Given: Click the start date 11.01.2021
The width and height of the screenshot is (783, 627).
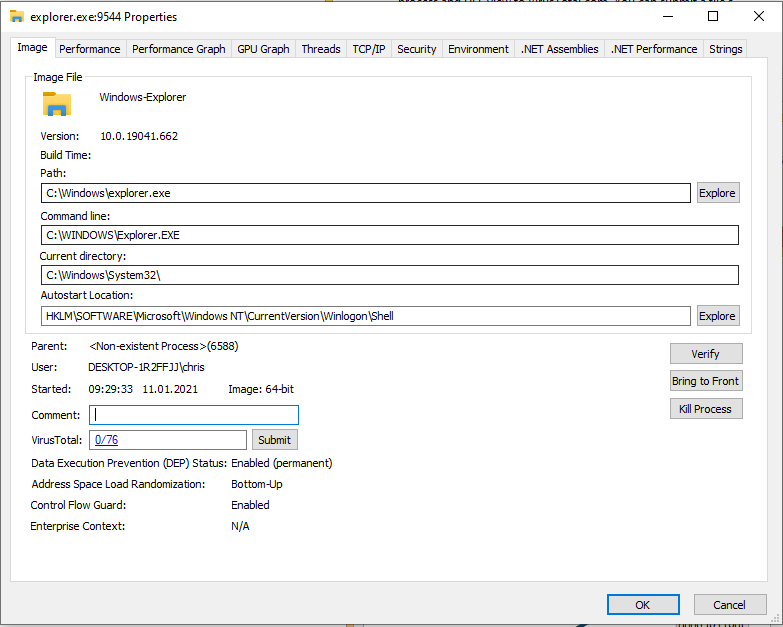Looking at the screenshot, I should pos(170,389).
